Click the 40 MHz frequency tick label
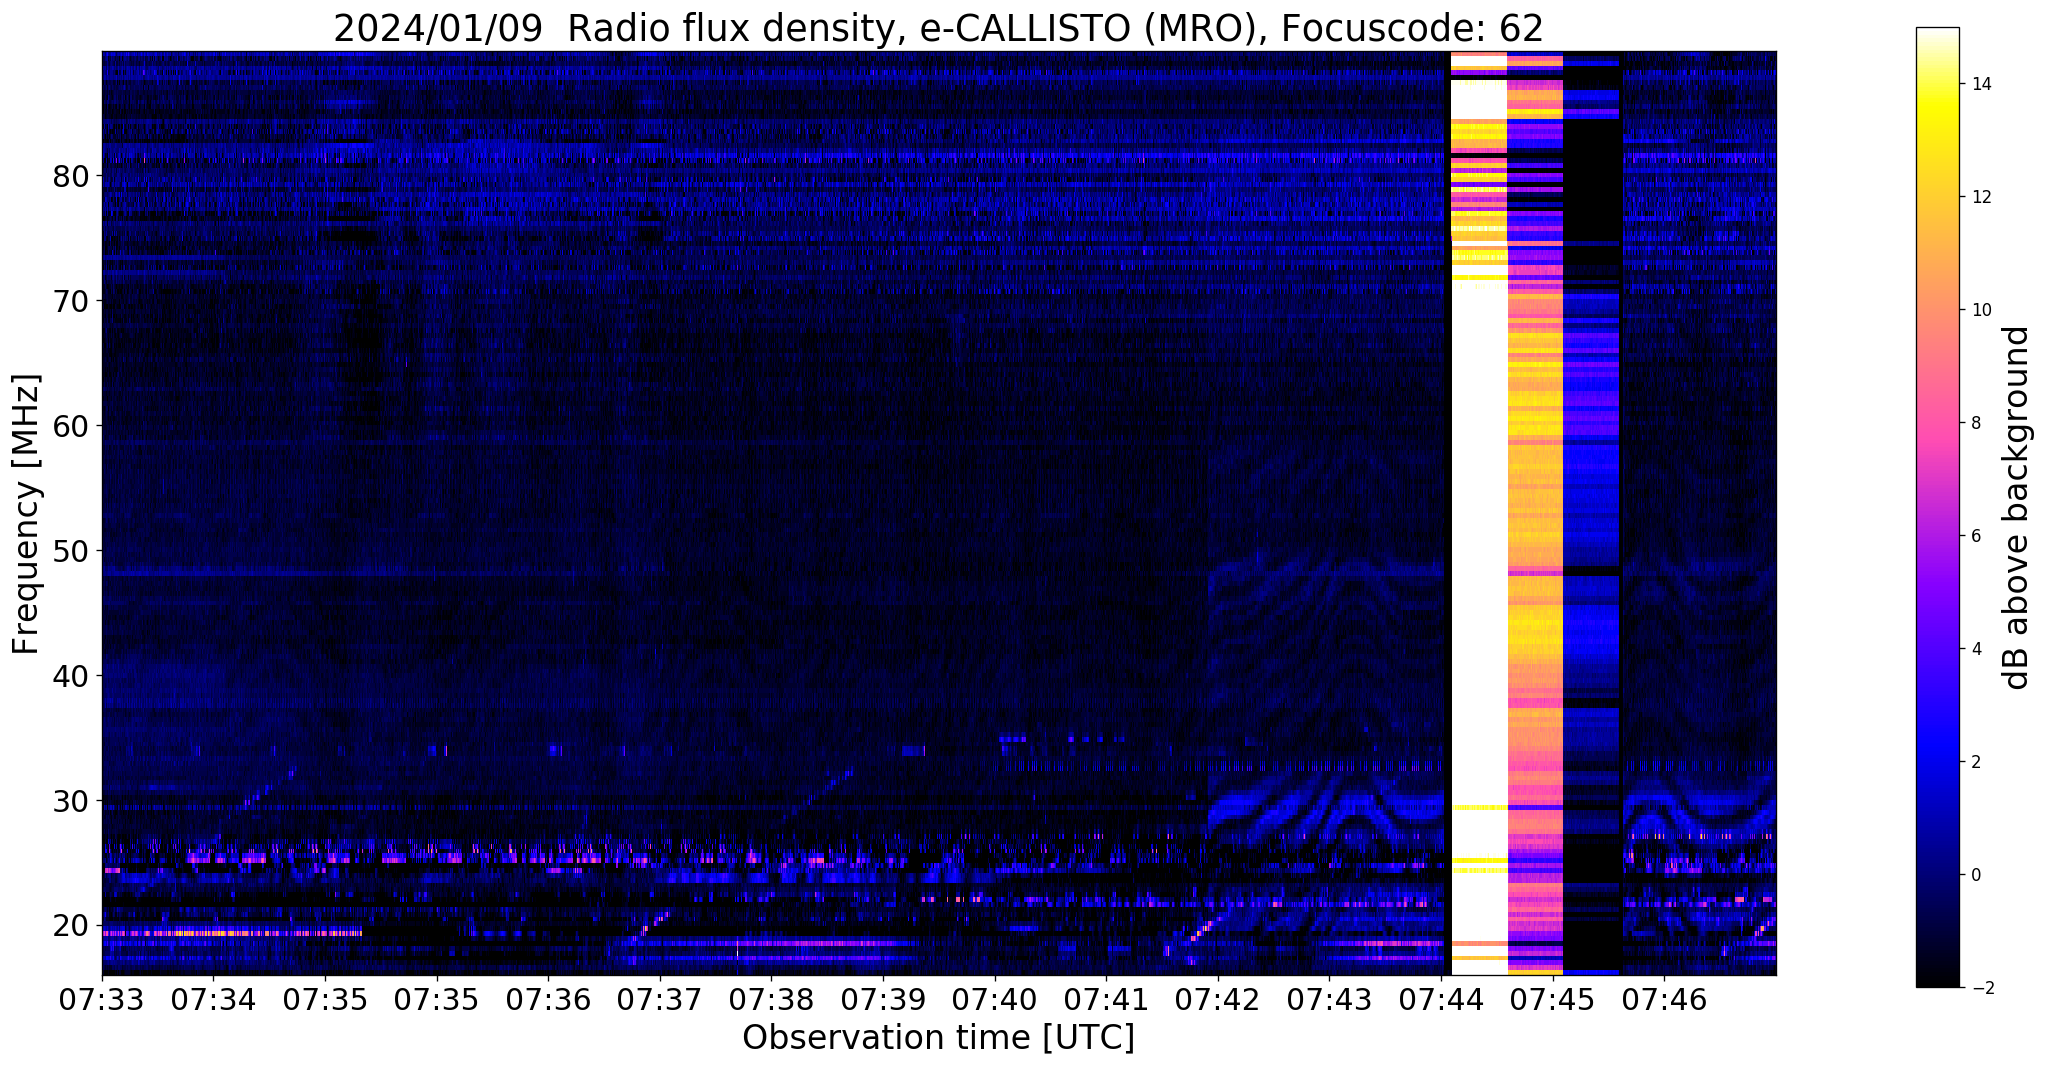 (71, 676)
